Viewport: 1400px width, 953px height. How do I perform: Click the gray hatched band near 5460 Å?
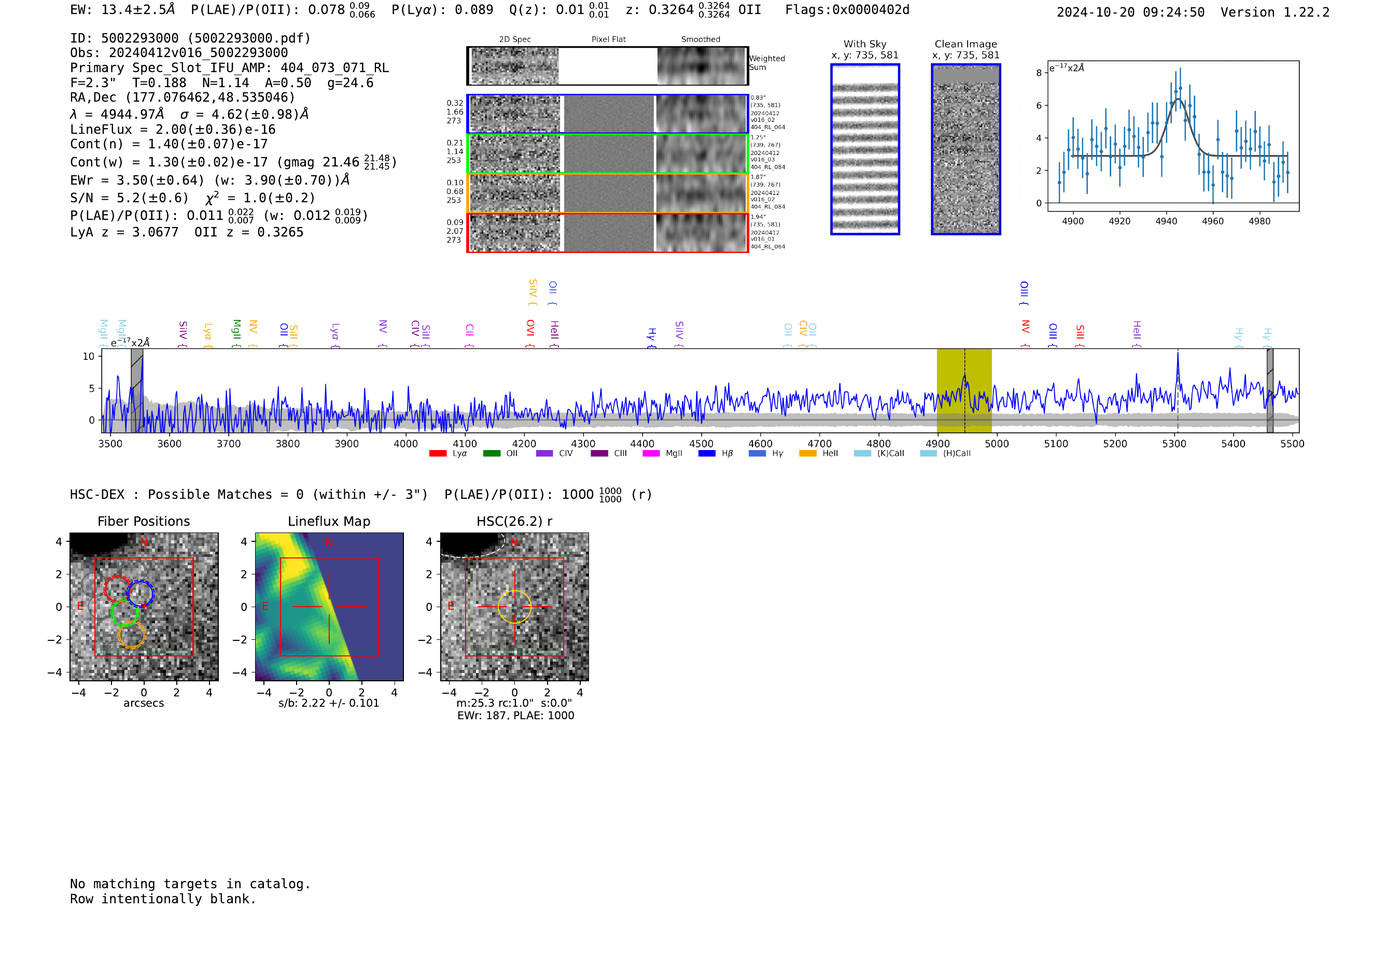[x=1269, y=390]
